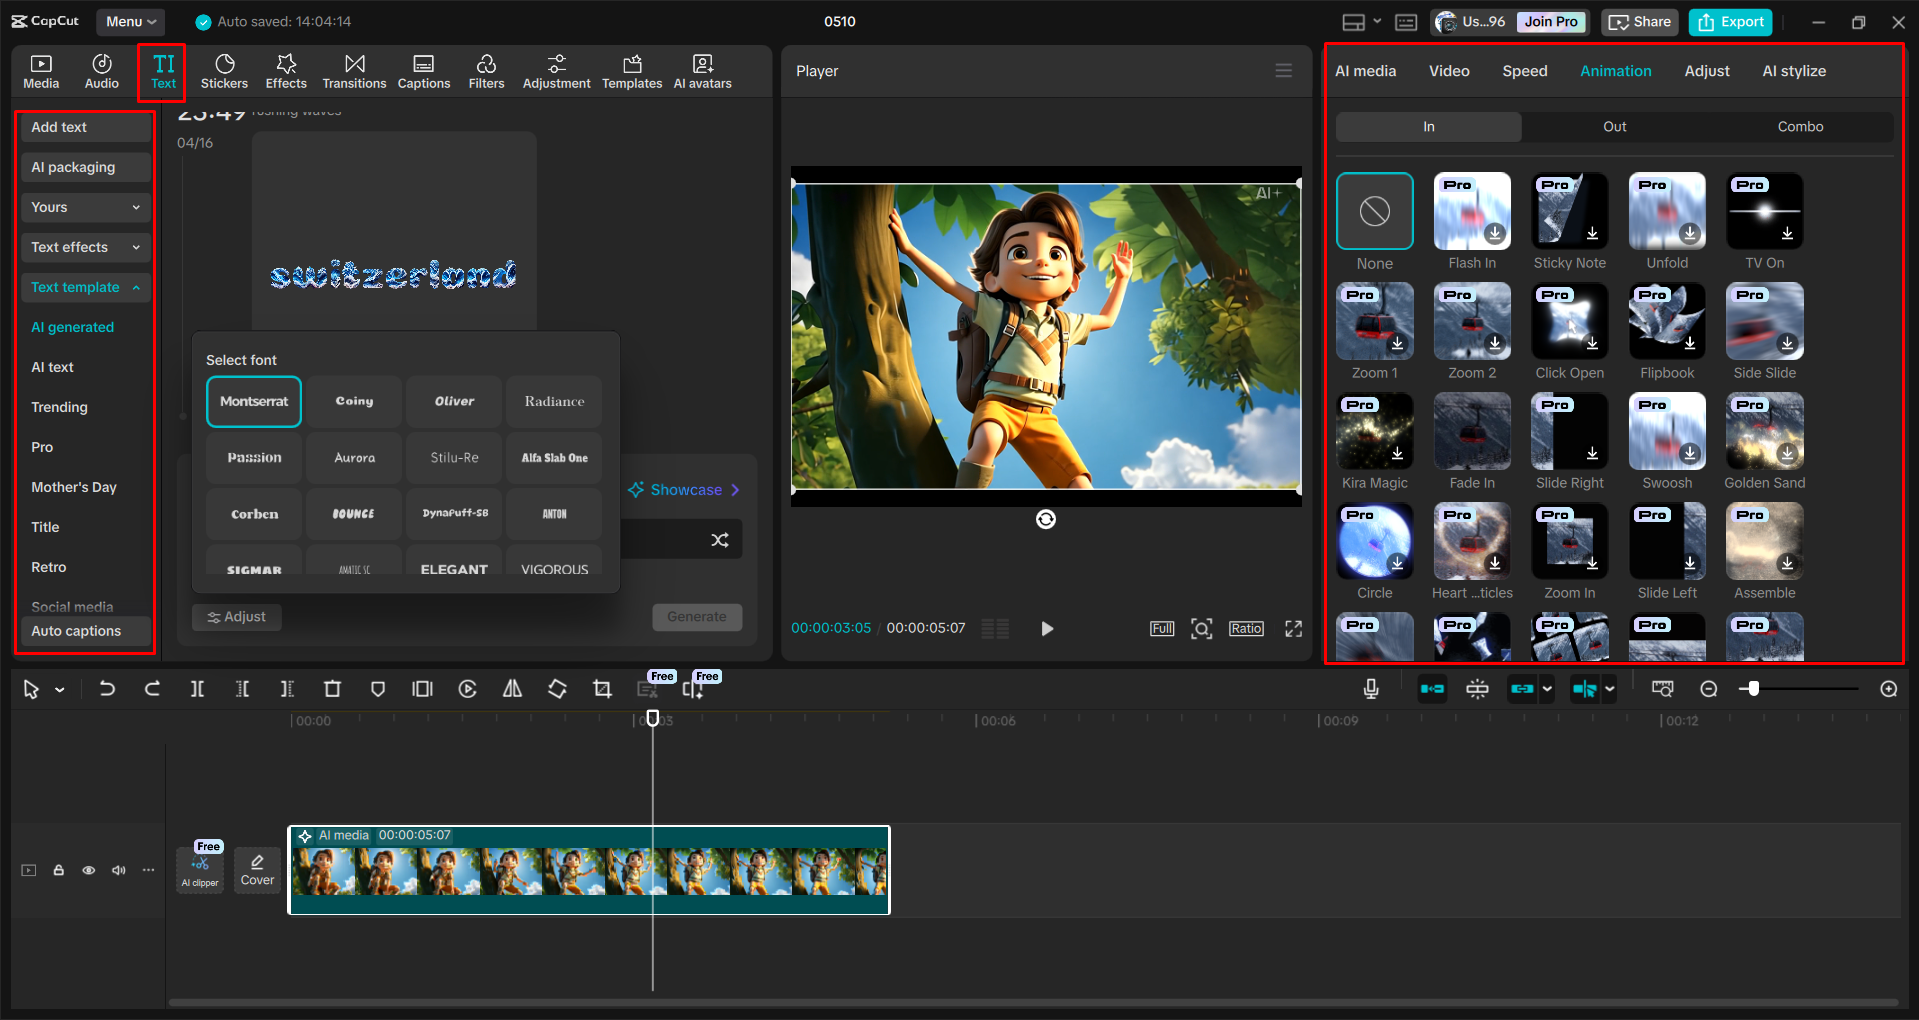Open the Video tab in the right panel
The image size is (1919, 1020).
1448,70
